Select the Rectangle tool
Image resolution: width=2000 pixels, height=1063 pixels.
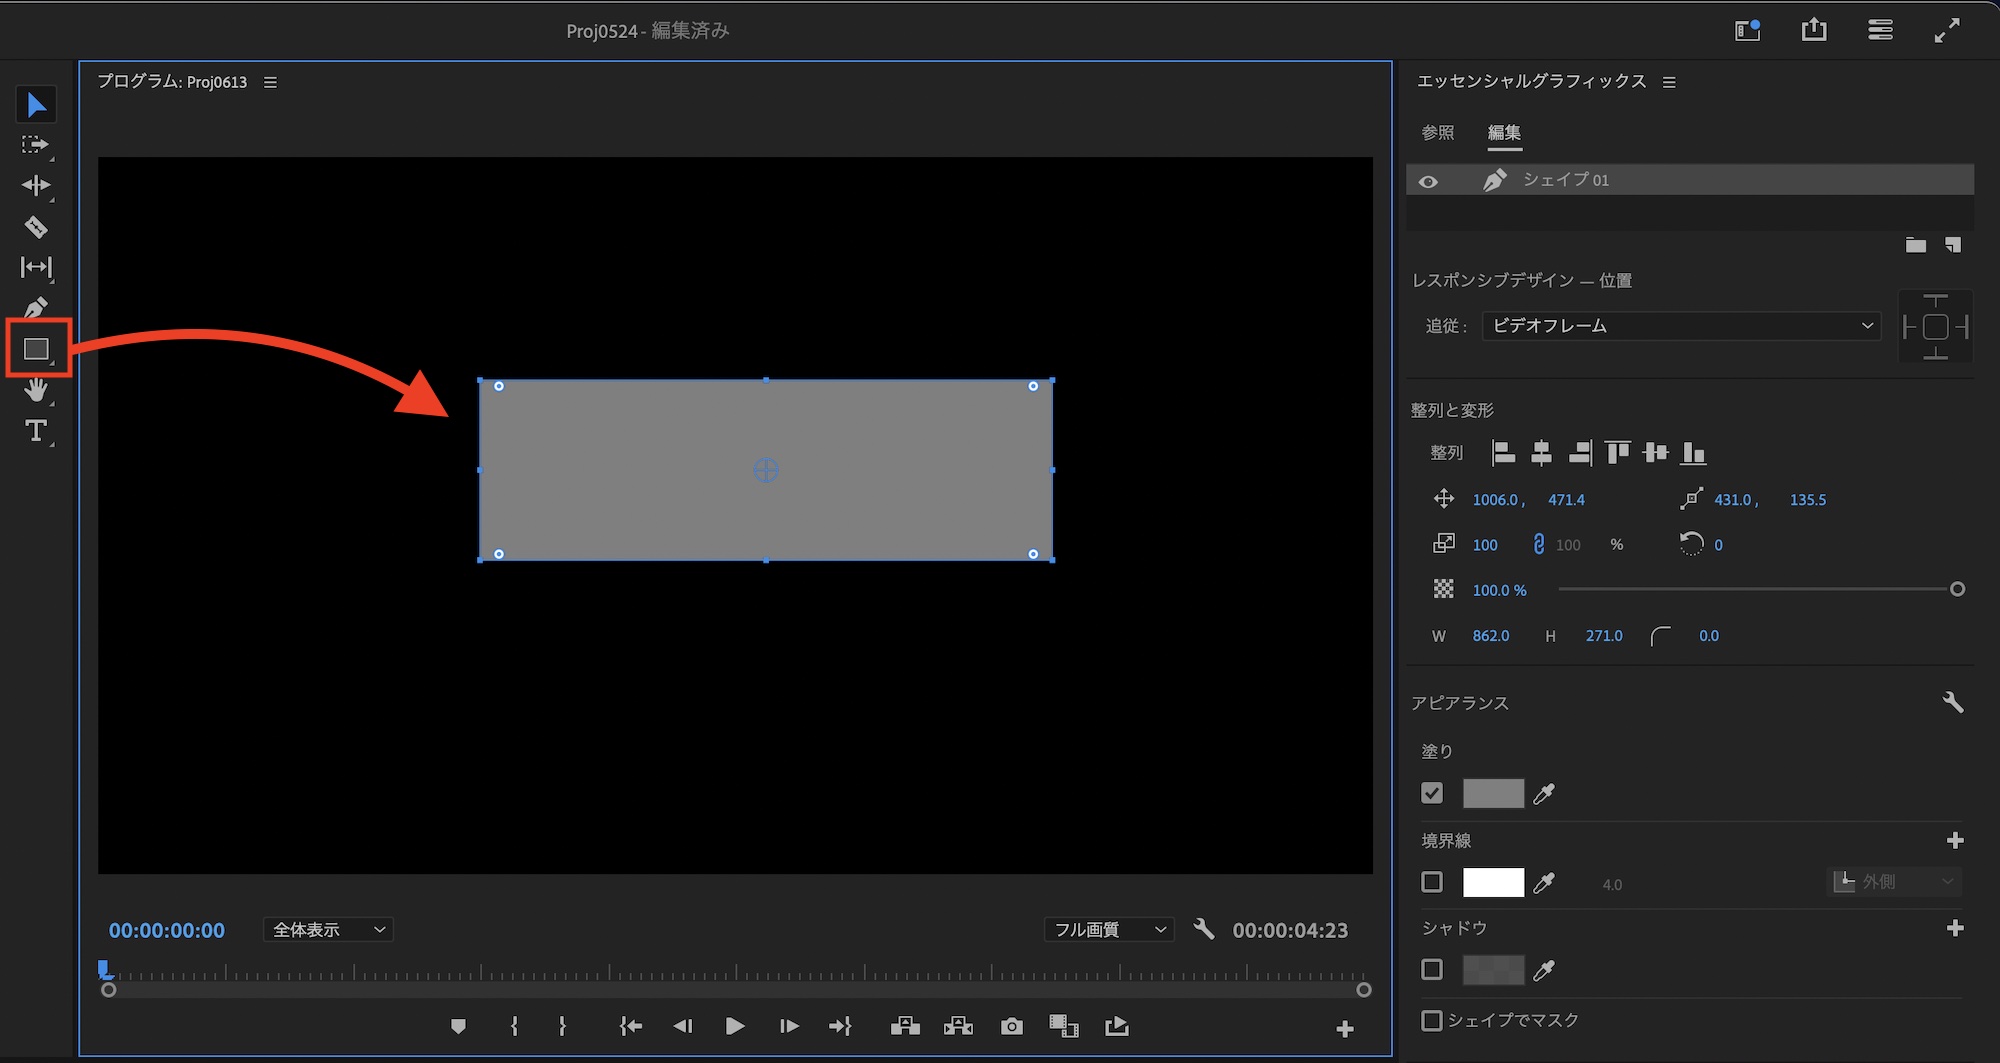(x=36, y=349)
